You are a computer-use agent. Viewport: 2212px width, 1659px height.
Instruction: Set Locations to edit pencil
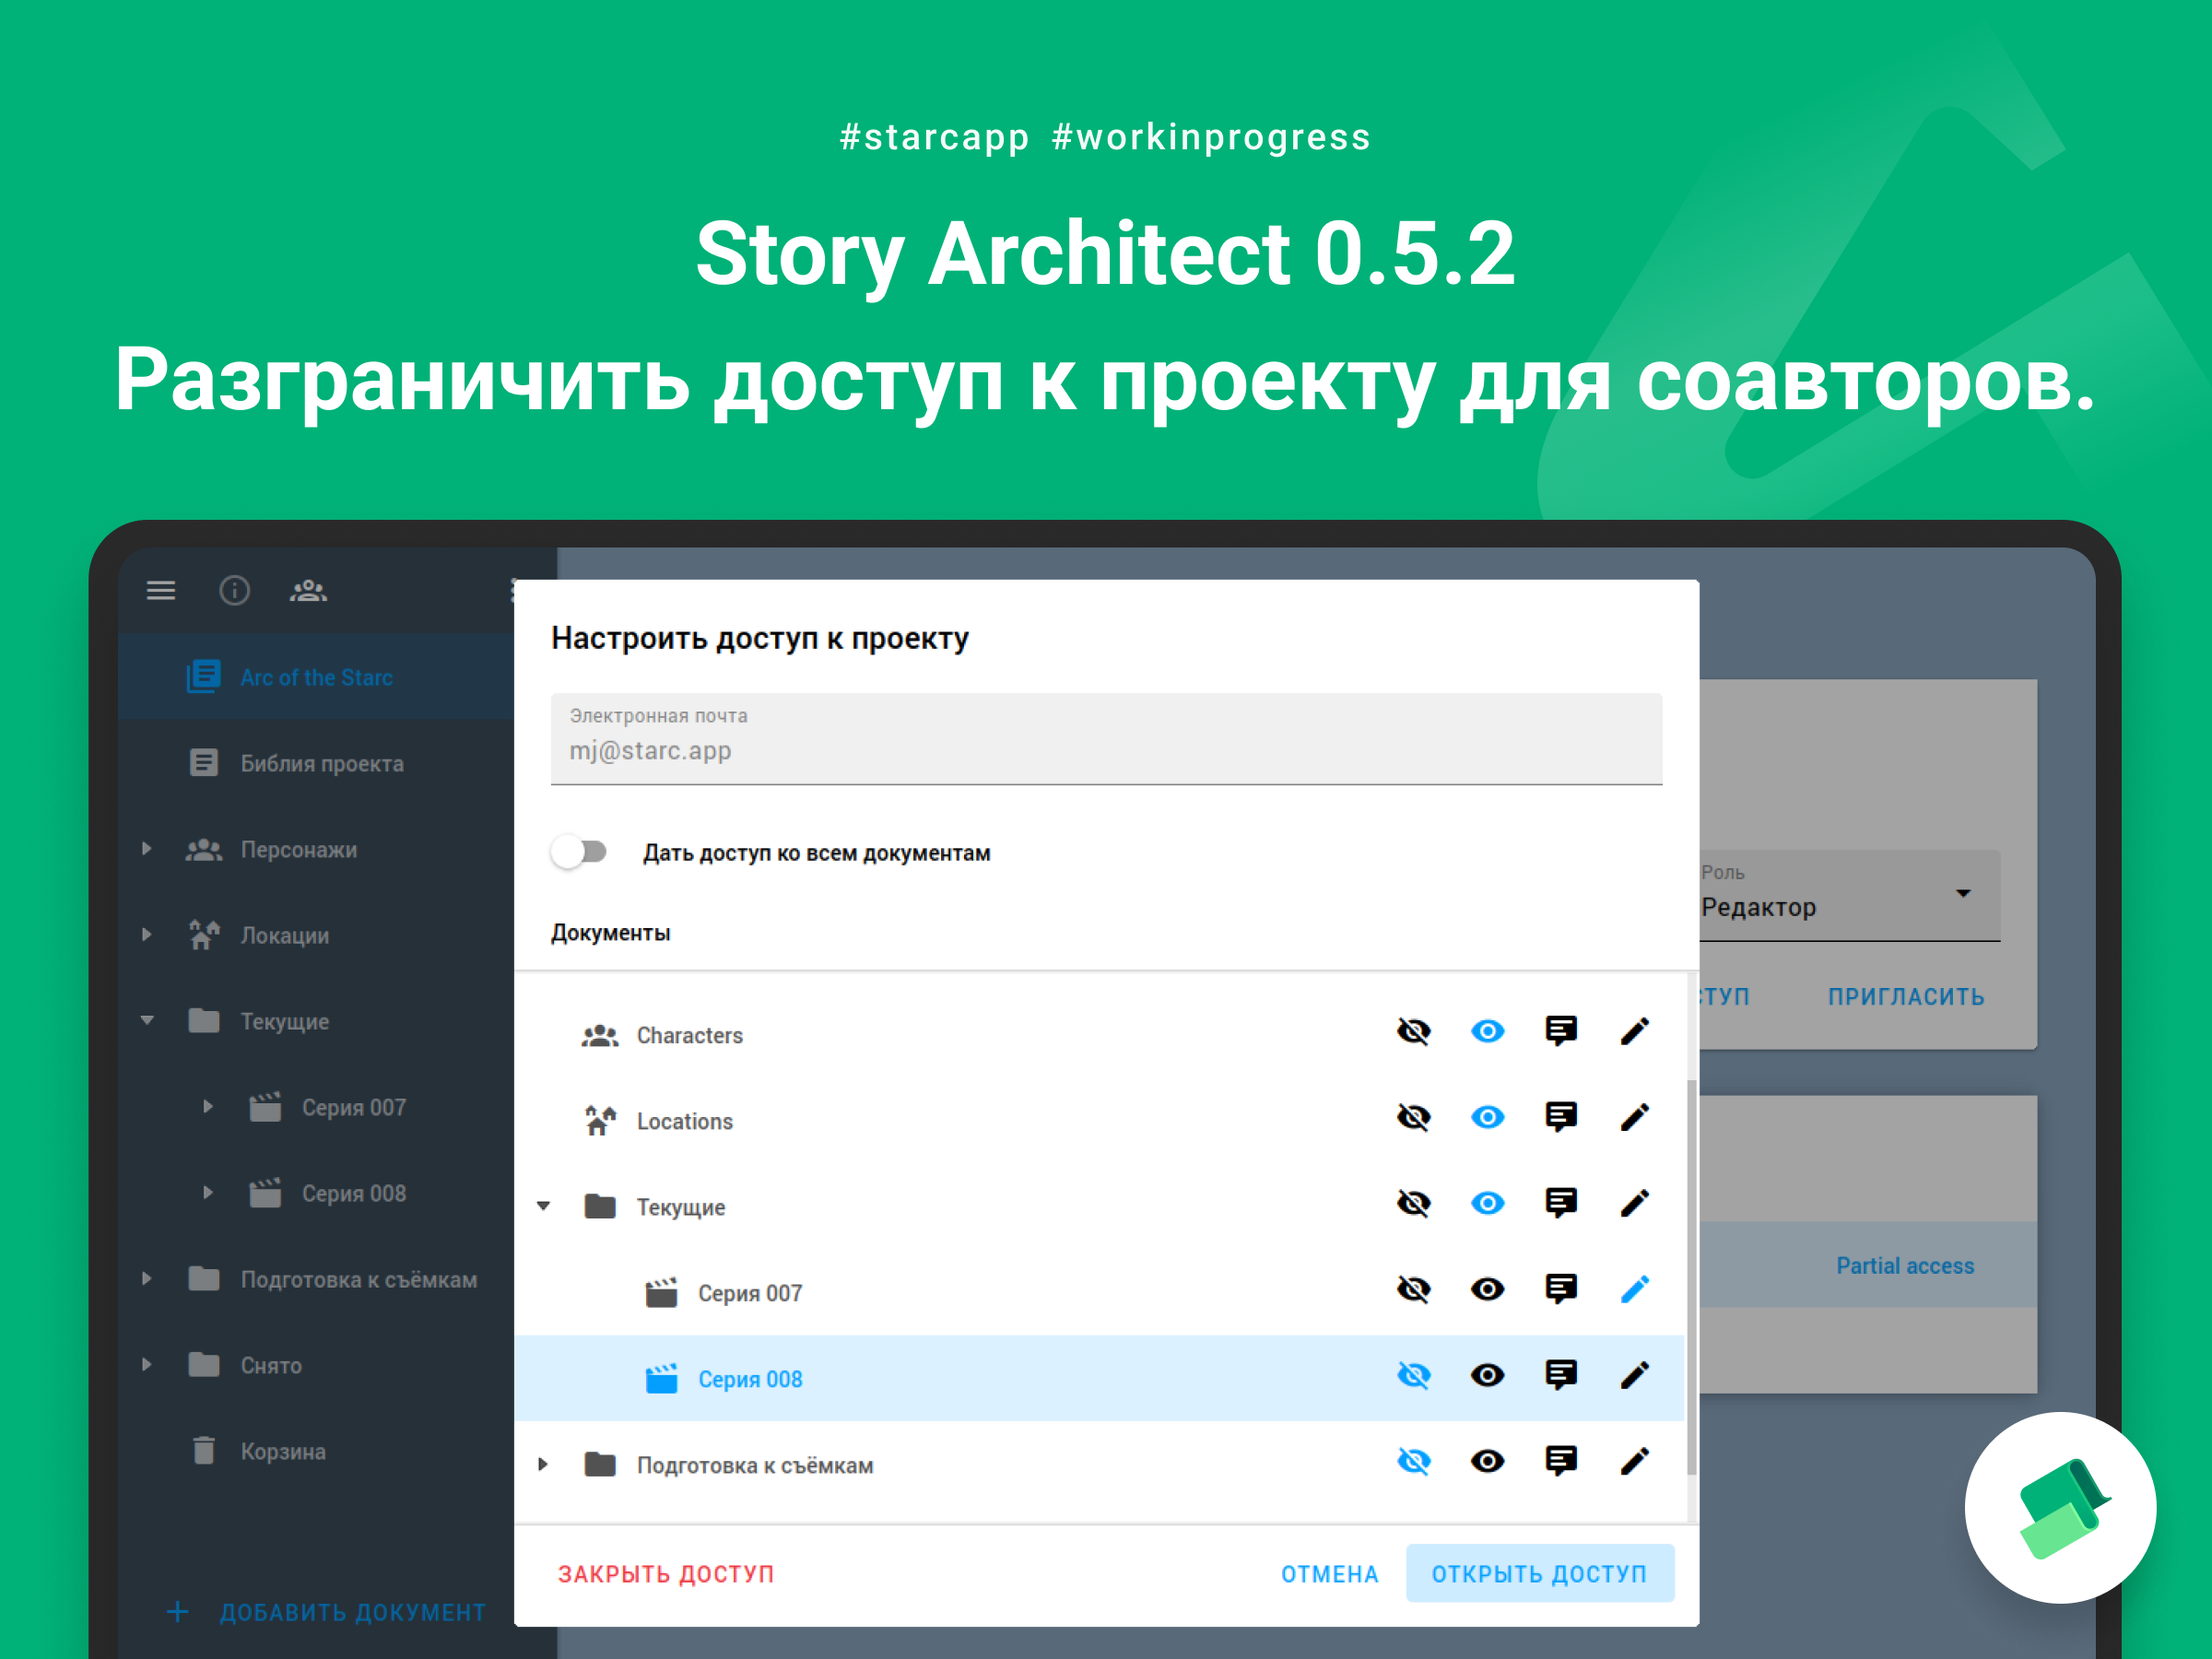click(x=1634, y=1117)
